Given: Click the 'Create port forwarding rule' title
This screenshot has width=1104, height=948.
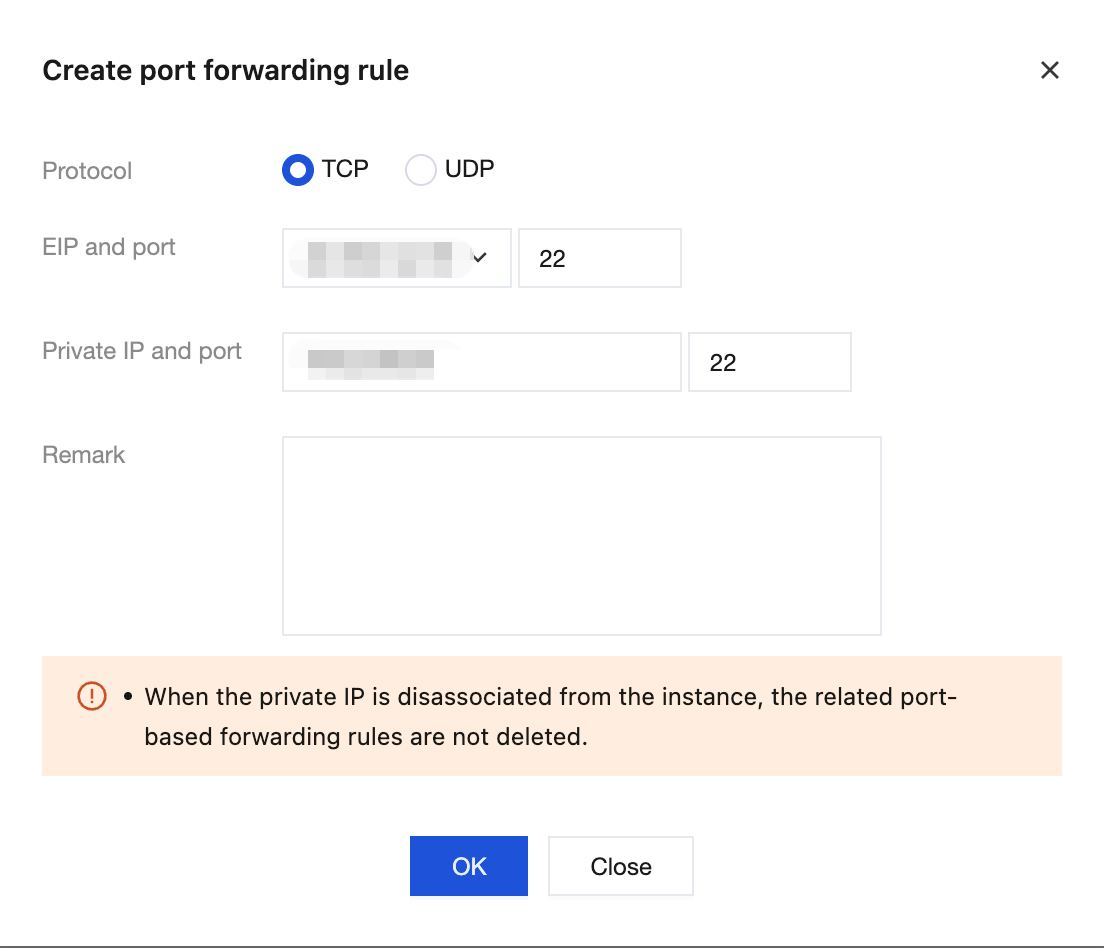Looking at the screenshot, I should coord(225,71).
